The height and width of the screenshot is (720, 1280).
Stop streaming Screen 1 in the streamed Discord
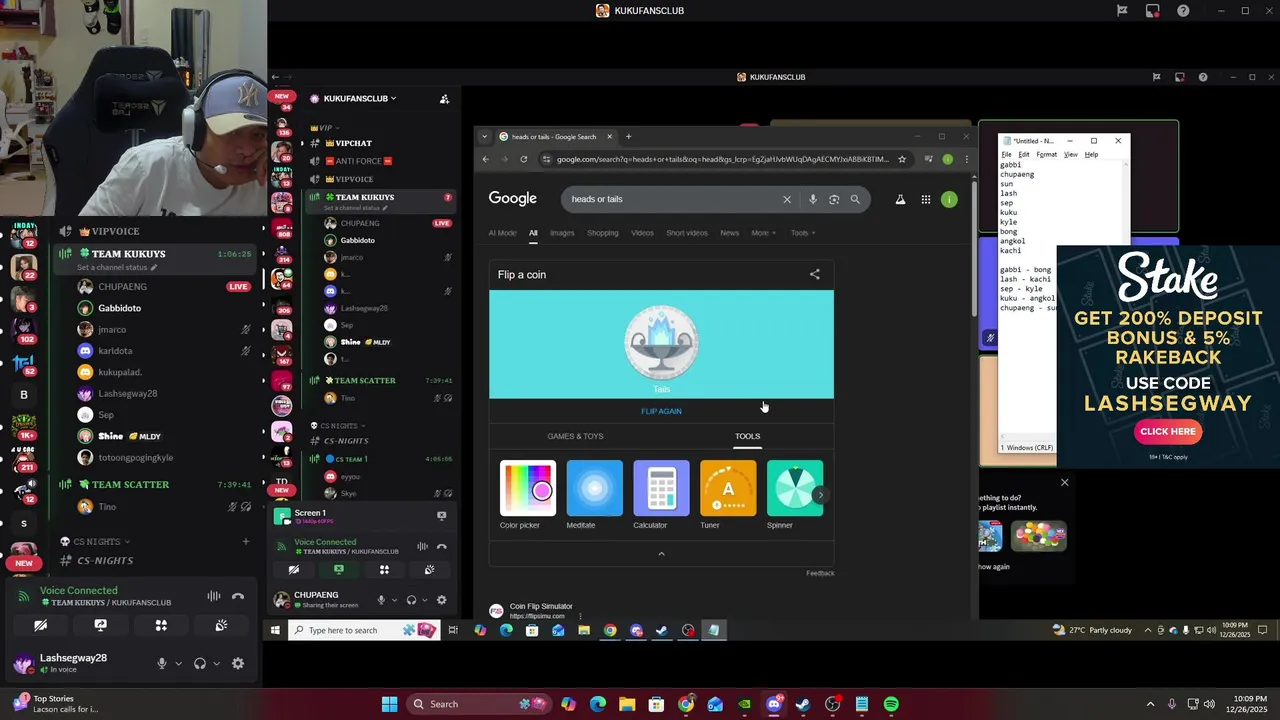click(x=441, y=516)
